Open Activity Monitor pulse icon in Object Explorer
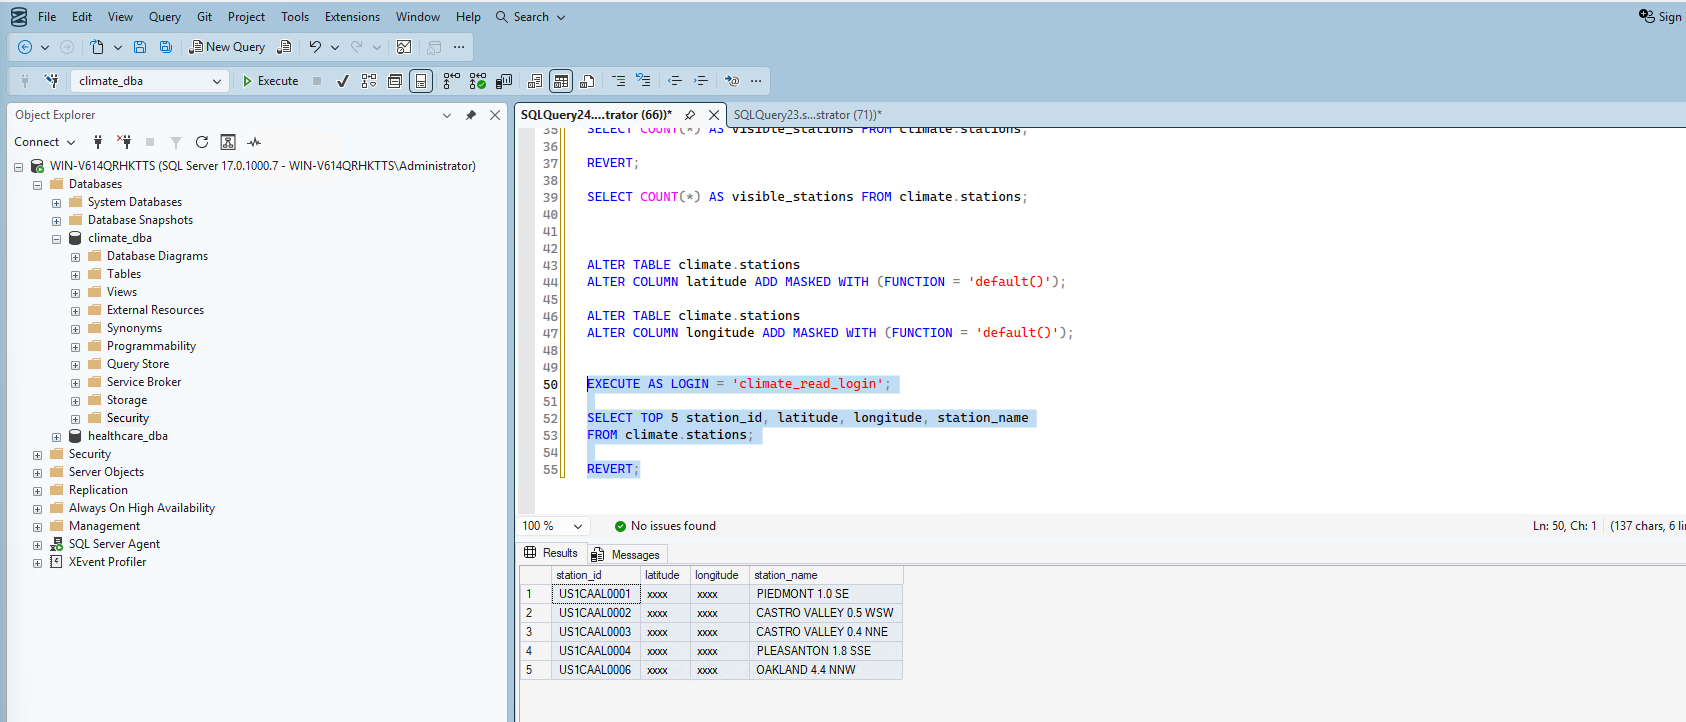 (x=254, y=142)
